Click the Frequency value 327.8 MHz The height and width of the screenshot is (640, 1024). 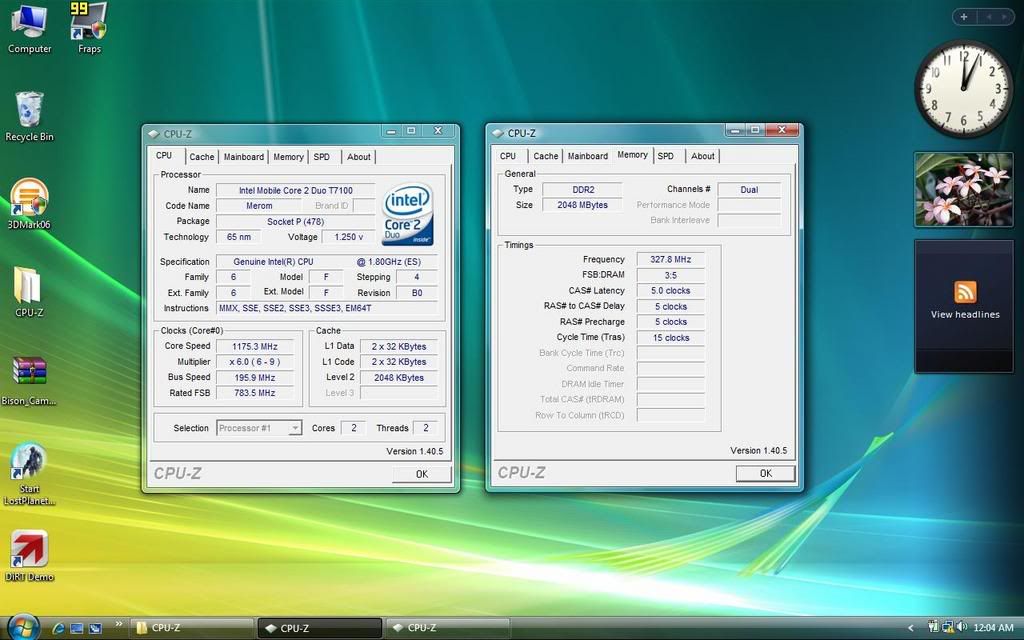pyautogui.click(x=671, y=259)
